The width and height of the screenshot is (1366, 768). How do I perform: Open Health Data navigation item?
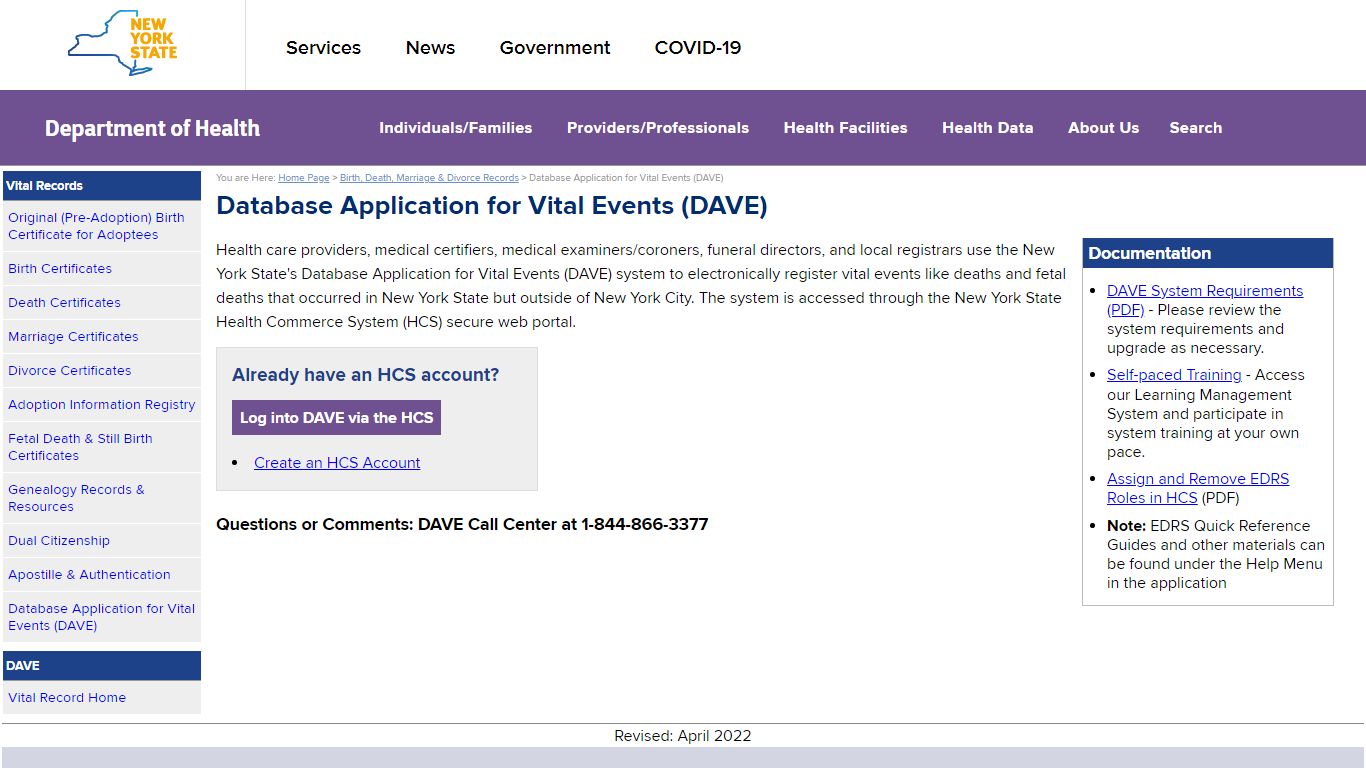tap(987, 128)
